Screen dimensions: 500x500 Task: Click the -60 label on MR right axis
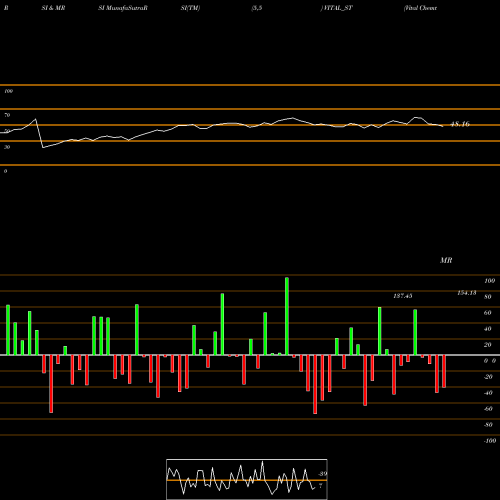tap(488, 409)
